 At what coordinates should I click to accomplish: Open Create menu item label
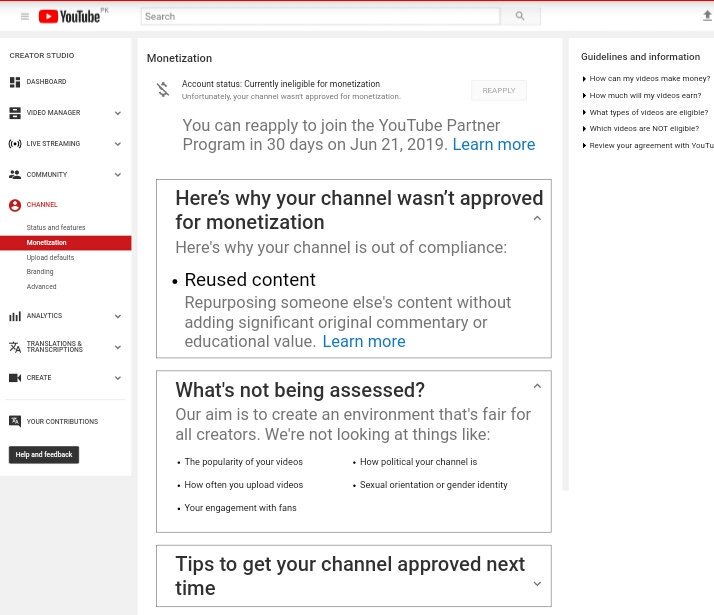coord(39,377)
